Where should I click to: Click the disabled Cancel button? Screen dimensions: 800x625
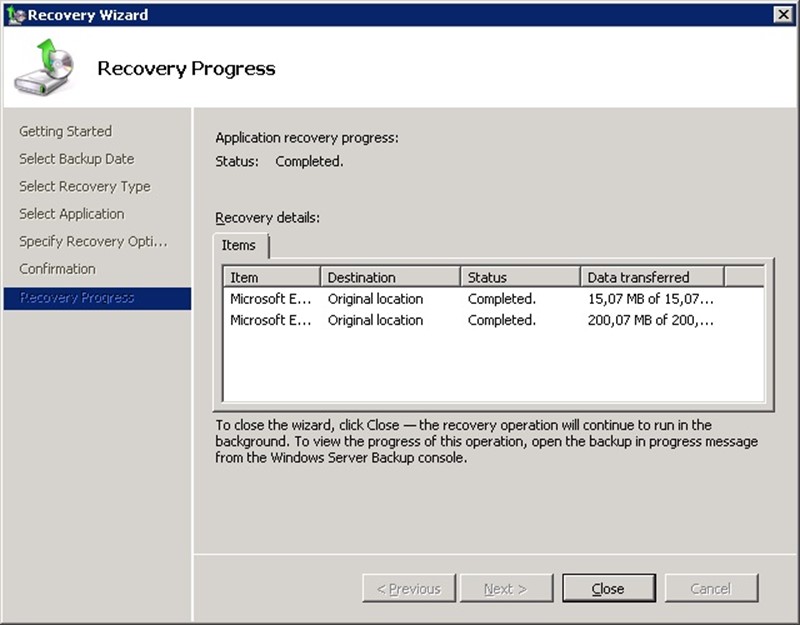(x=711, y=588)
